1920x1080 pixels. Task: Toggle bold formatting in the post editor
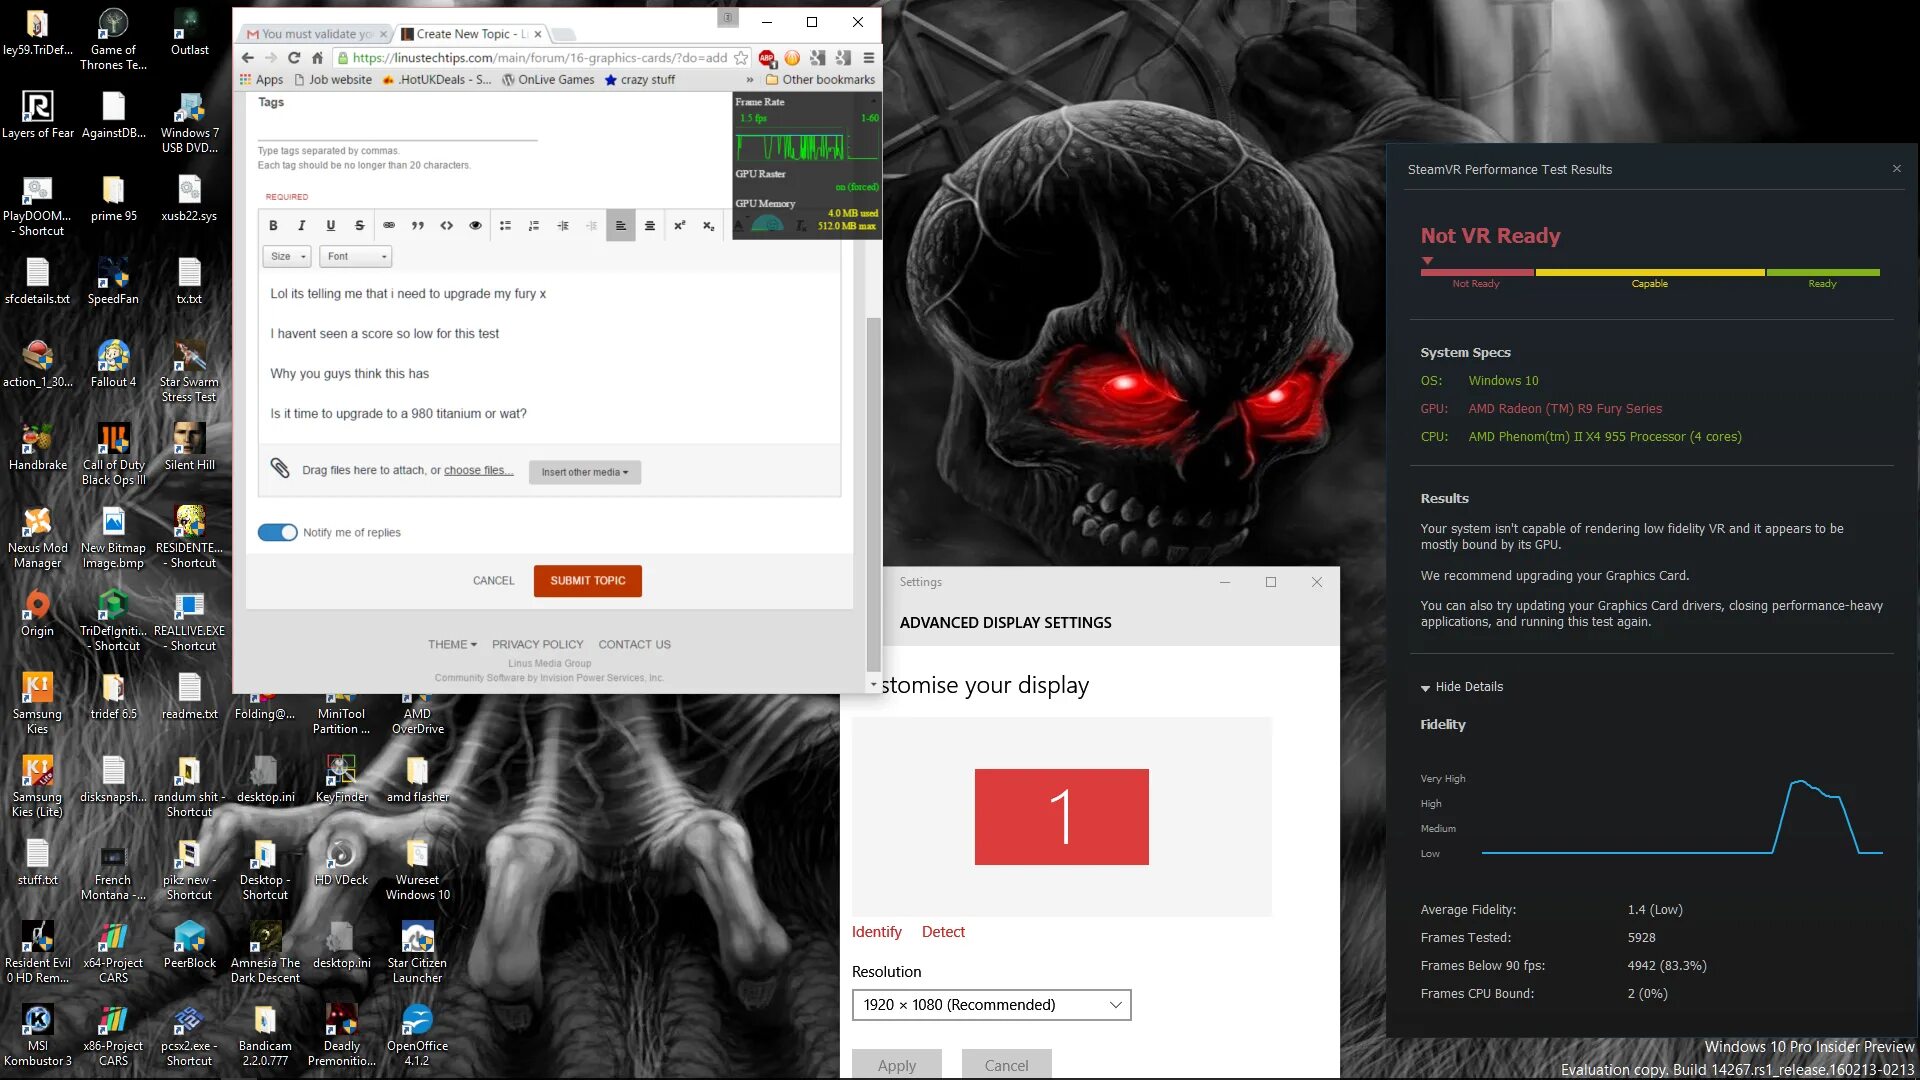point(273,226)
